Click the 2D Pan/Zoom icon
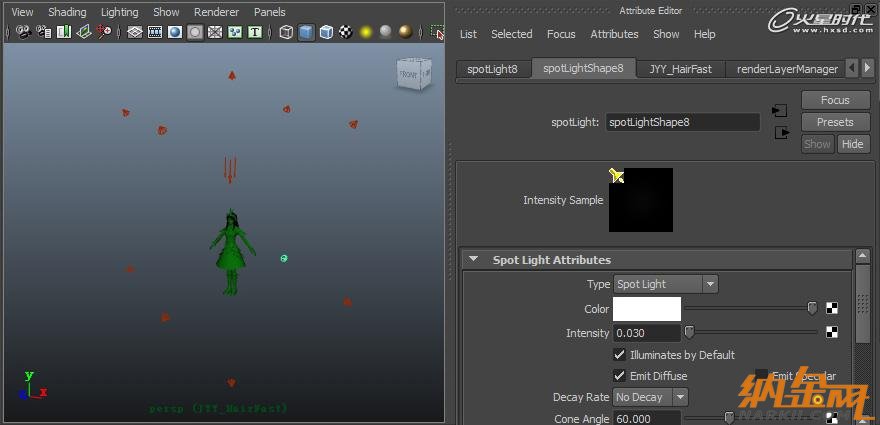 [x=104, y=32]
